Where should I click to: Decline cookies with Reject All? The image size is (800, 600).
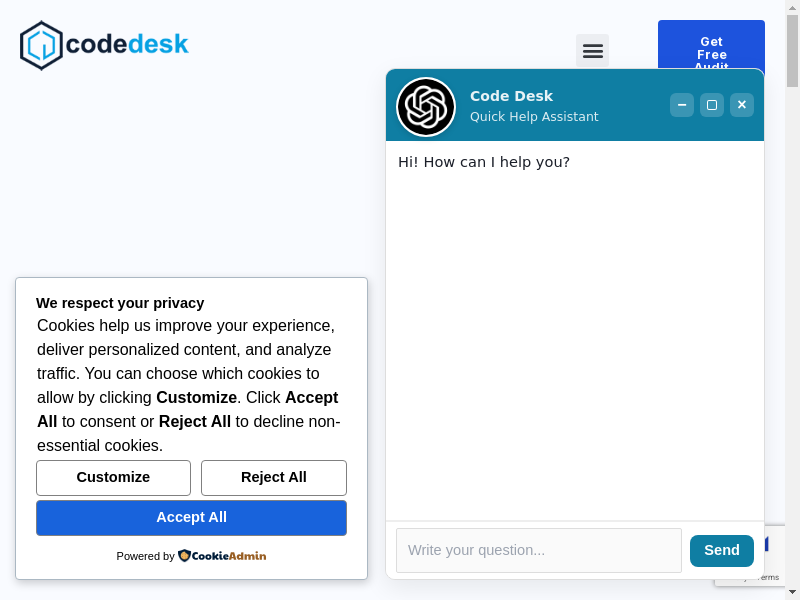tap(274, 478)
